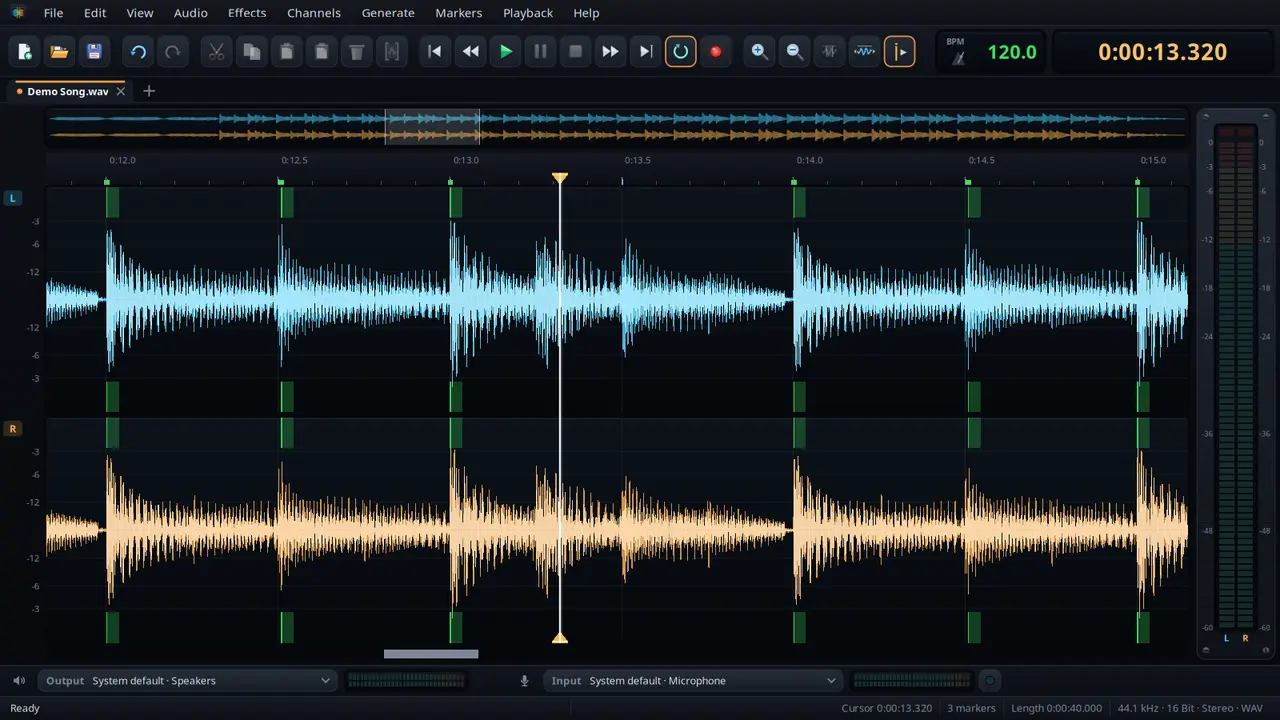Open the File menu
This screenshot has height=720, width=1280.
53,13
